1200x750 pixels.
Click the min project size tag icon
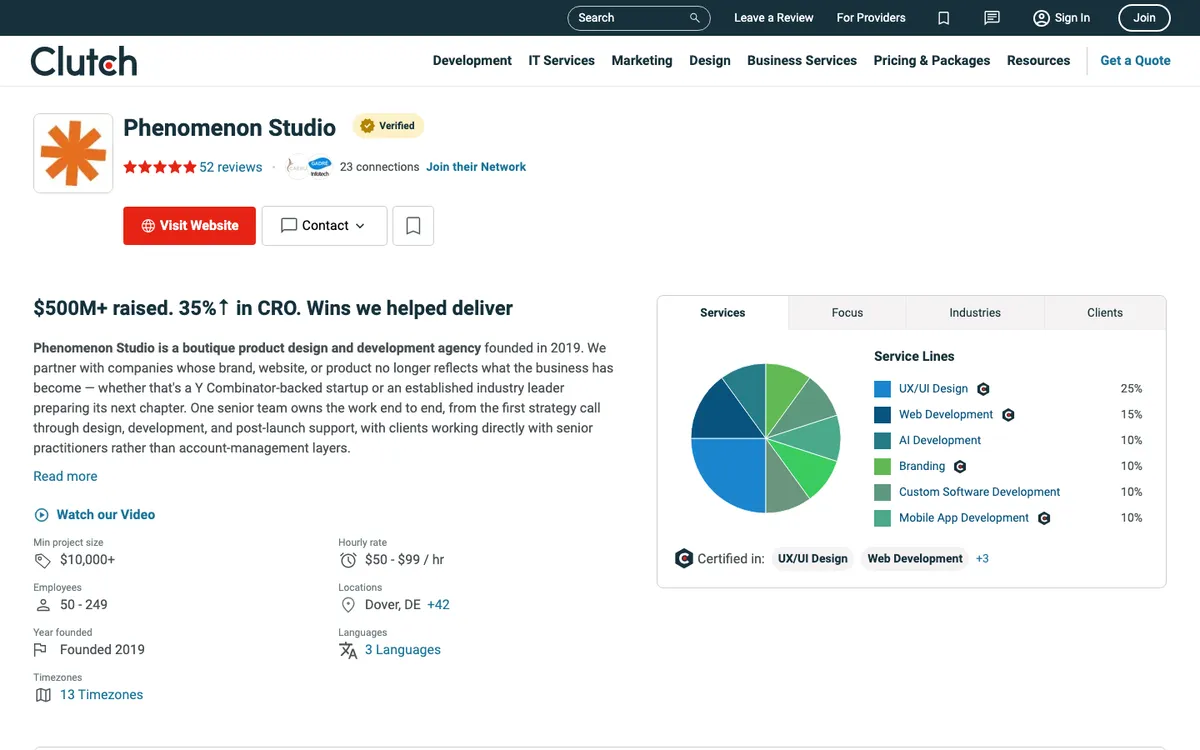coord(43,560)
